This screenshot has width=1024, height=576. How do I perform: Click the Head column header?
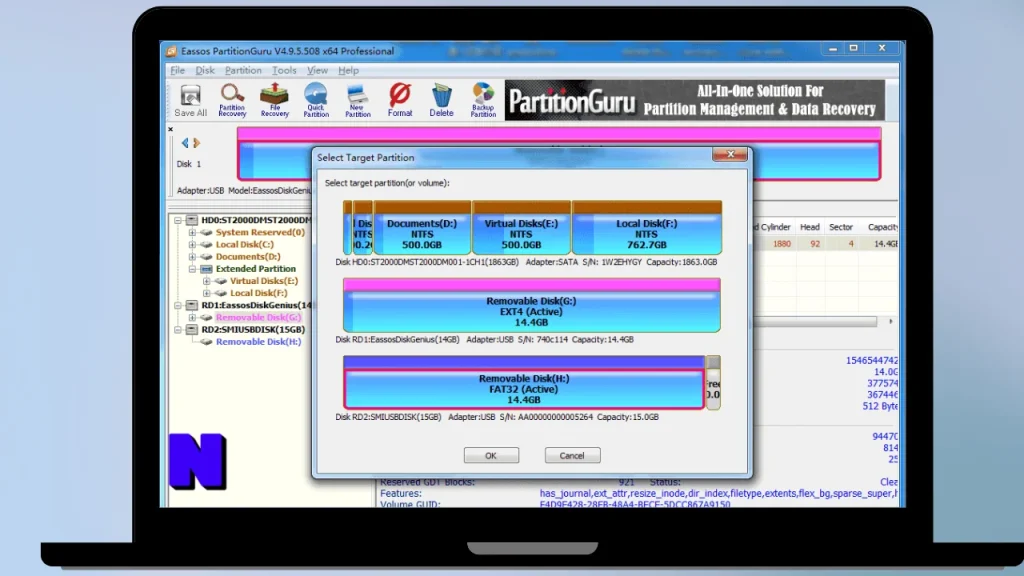(809, 227)
